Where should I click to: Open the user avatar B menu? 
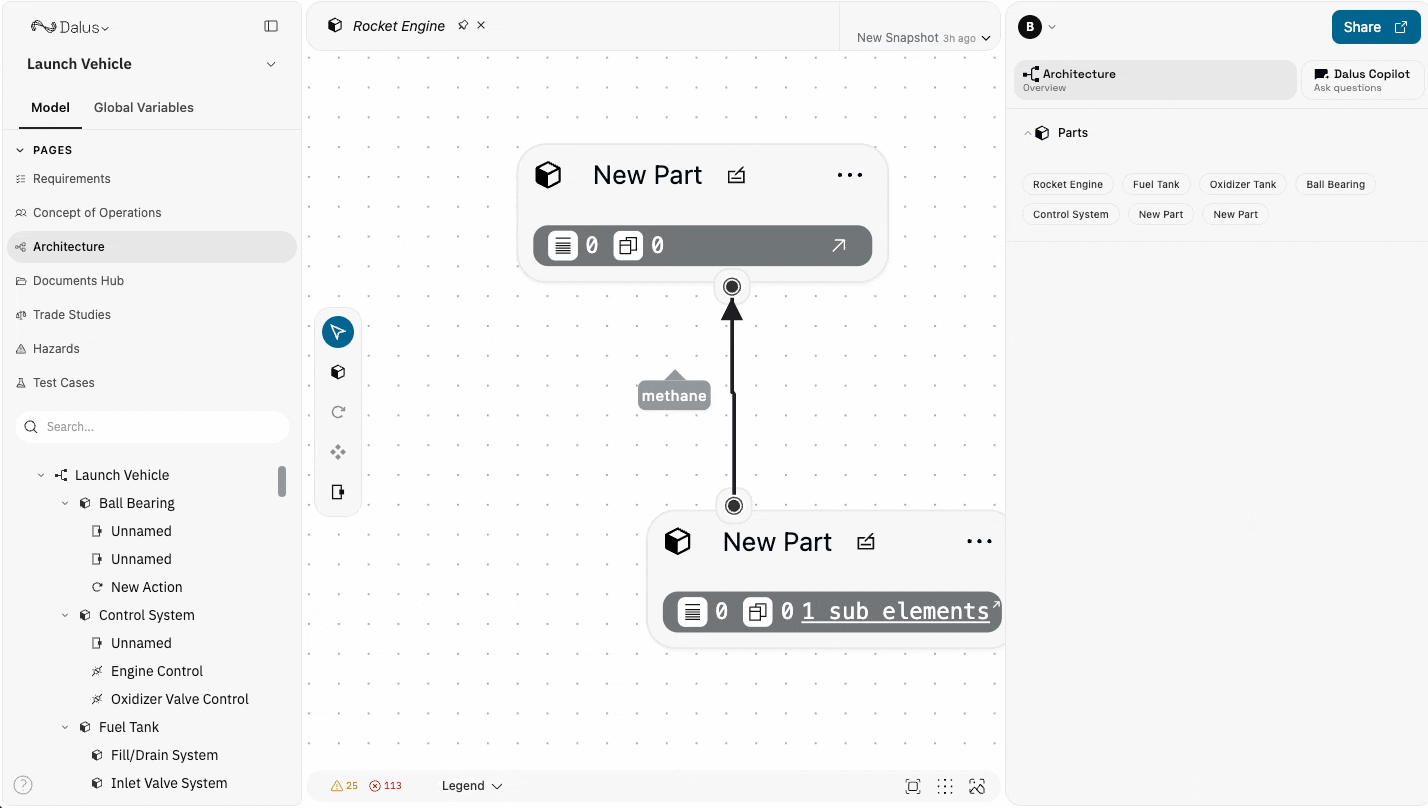point(1037,27)
